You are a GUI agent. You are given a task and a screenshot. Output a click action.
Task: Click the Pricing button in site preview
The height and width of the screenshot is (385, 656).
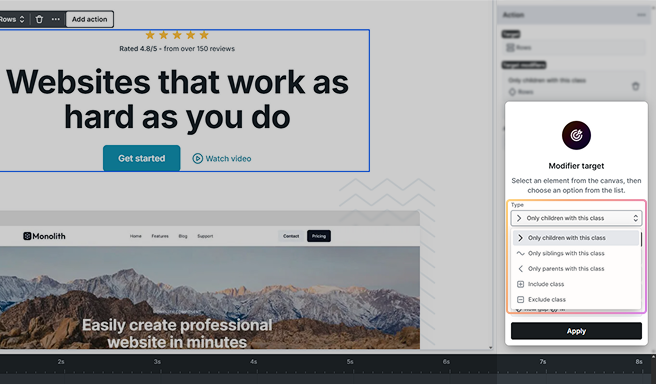tap(319, 236)
